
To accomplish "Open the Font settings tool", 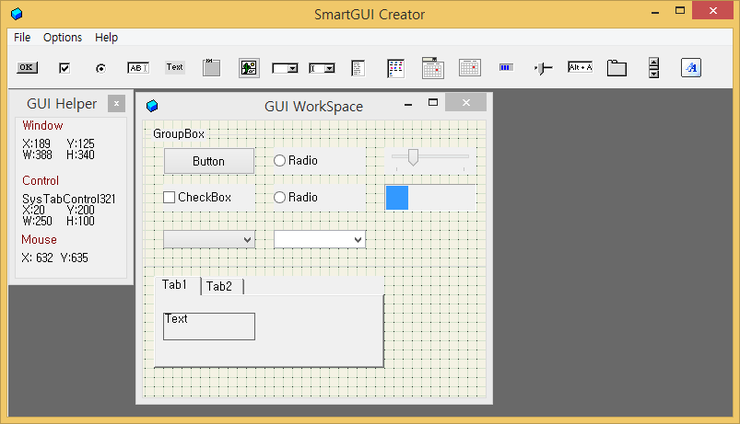I will [691, 68].
